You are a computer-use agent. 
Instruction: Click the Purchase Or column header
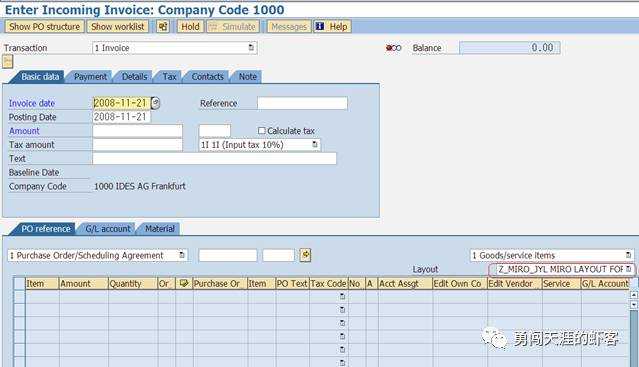(x=220, y=283)
